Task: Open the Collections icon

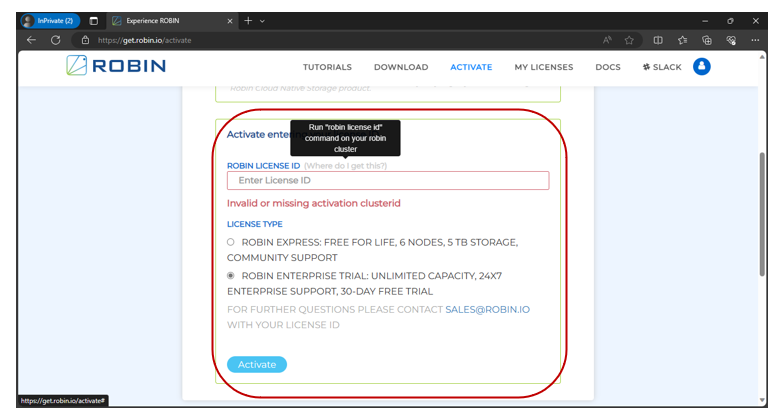Action: pyautogui.click(x=707, y=40)
